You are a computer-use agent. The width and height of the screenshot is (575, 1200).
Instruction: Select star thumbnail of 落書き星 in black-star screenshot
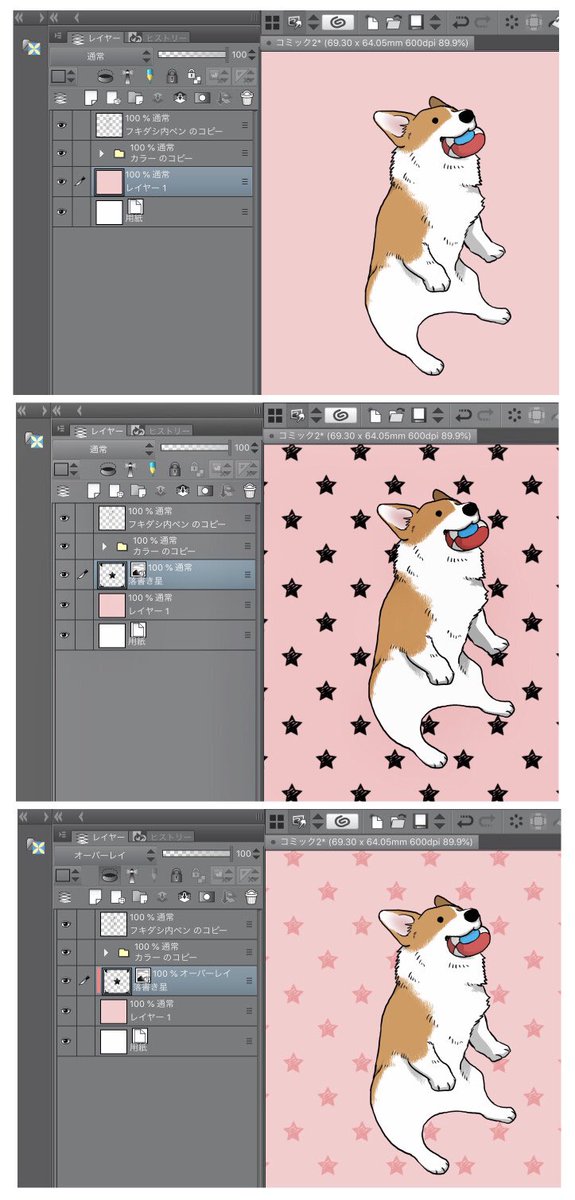(112, 574)
